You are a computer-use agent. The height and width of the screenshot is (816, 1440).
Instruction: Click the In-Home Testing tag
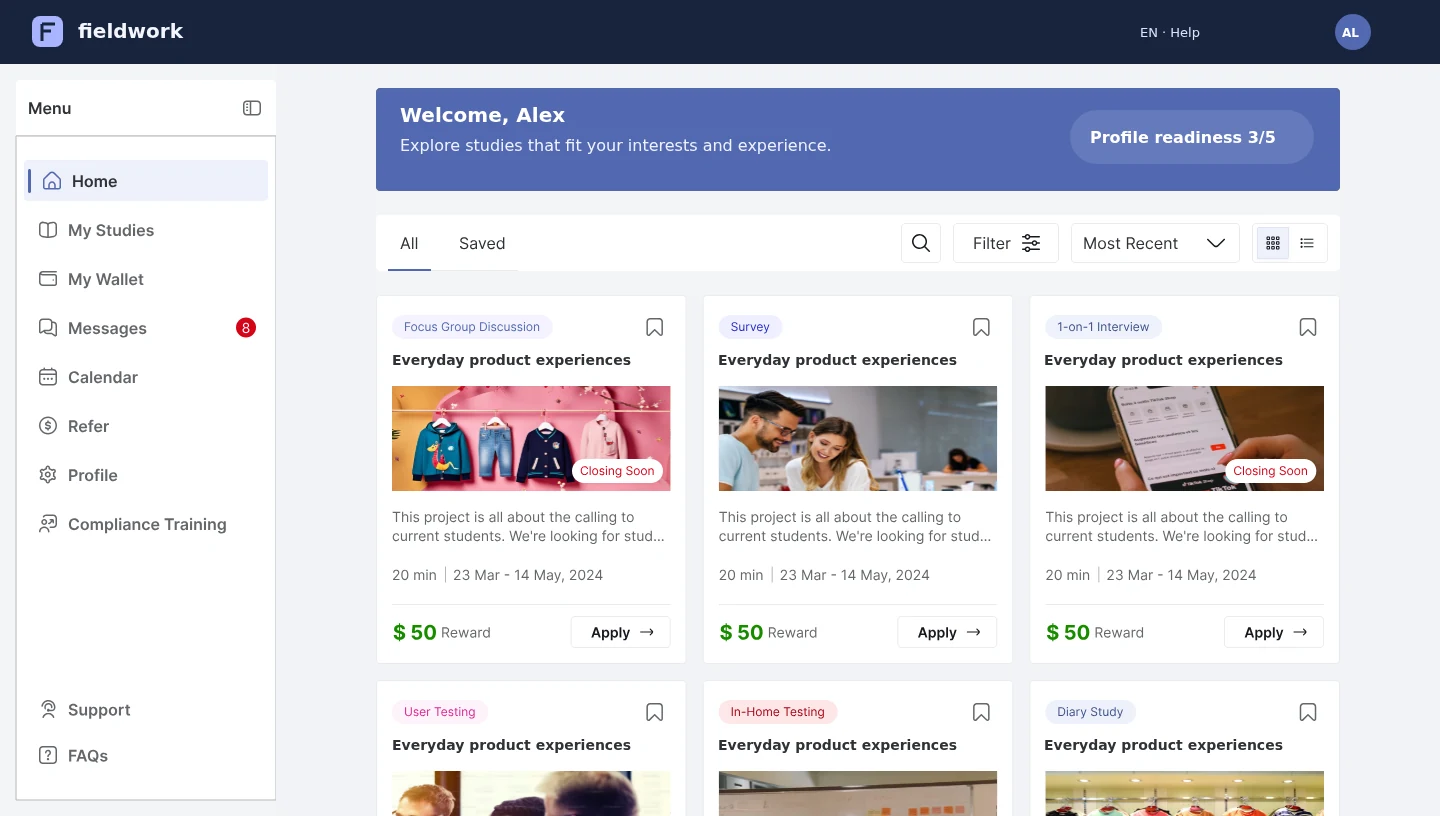pos(778,712)
